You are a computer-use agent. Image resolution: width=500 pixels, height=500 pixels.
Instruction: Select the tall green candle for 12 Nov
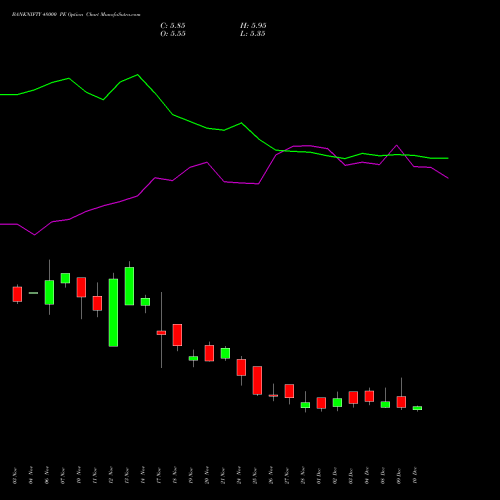(x=113, y=313)
